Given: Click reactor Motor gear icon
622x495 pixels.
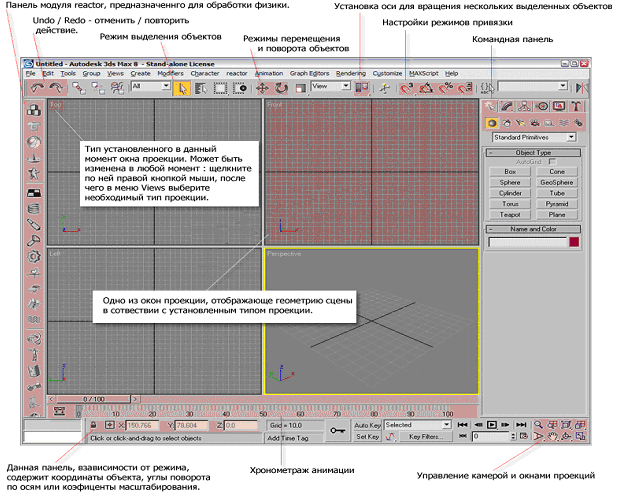Looking at the screenshot, I should point(34,257).
